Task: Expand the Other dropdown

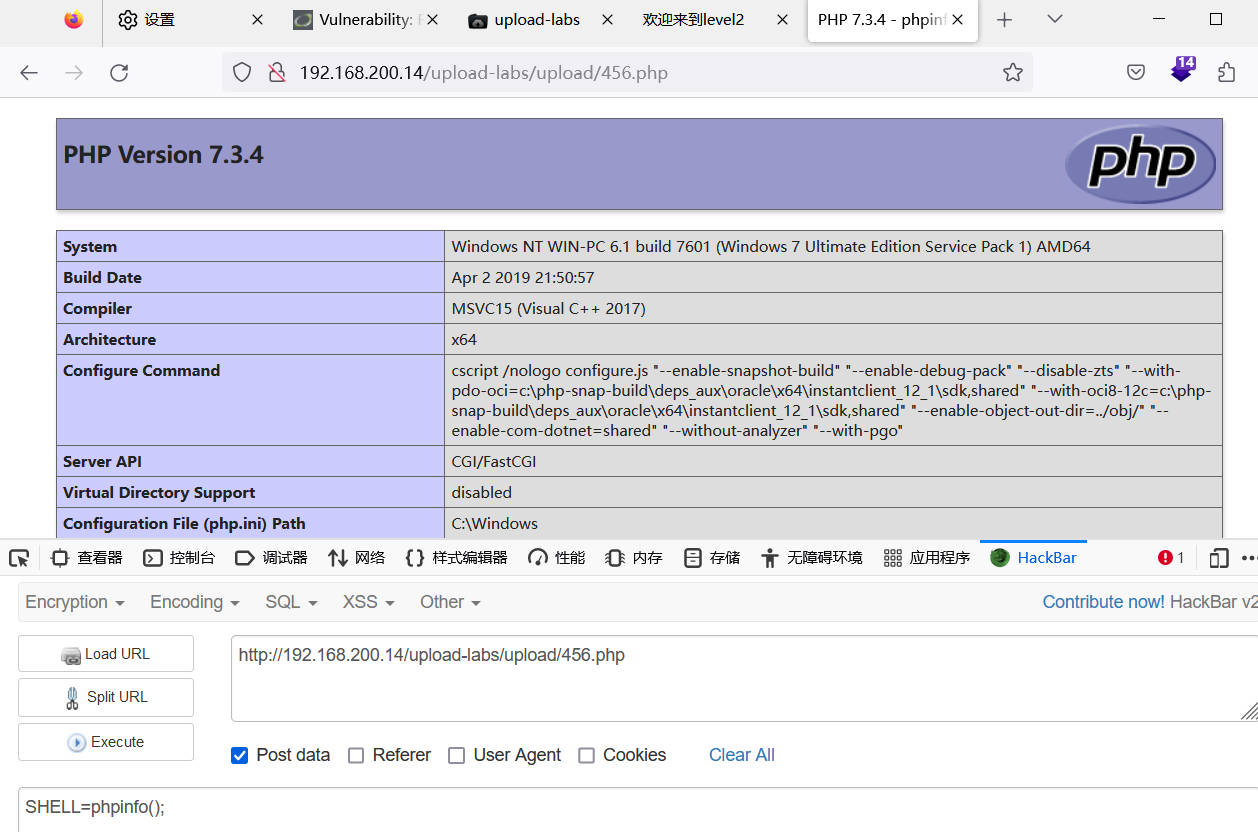Action: [x=451, y=602]
